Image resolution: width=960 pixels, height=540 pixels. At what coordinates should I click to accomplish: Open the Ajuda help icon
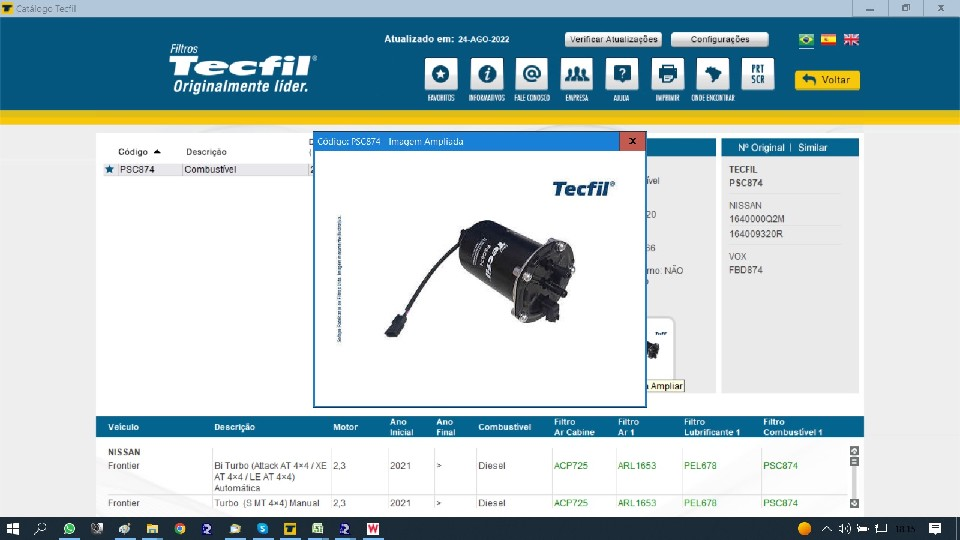622,75
